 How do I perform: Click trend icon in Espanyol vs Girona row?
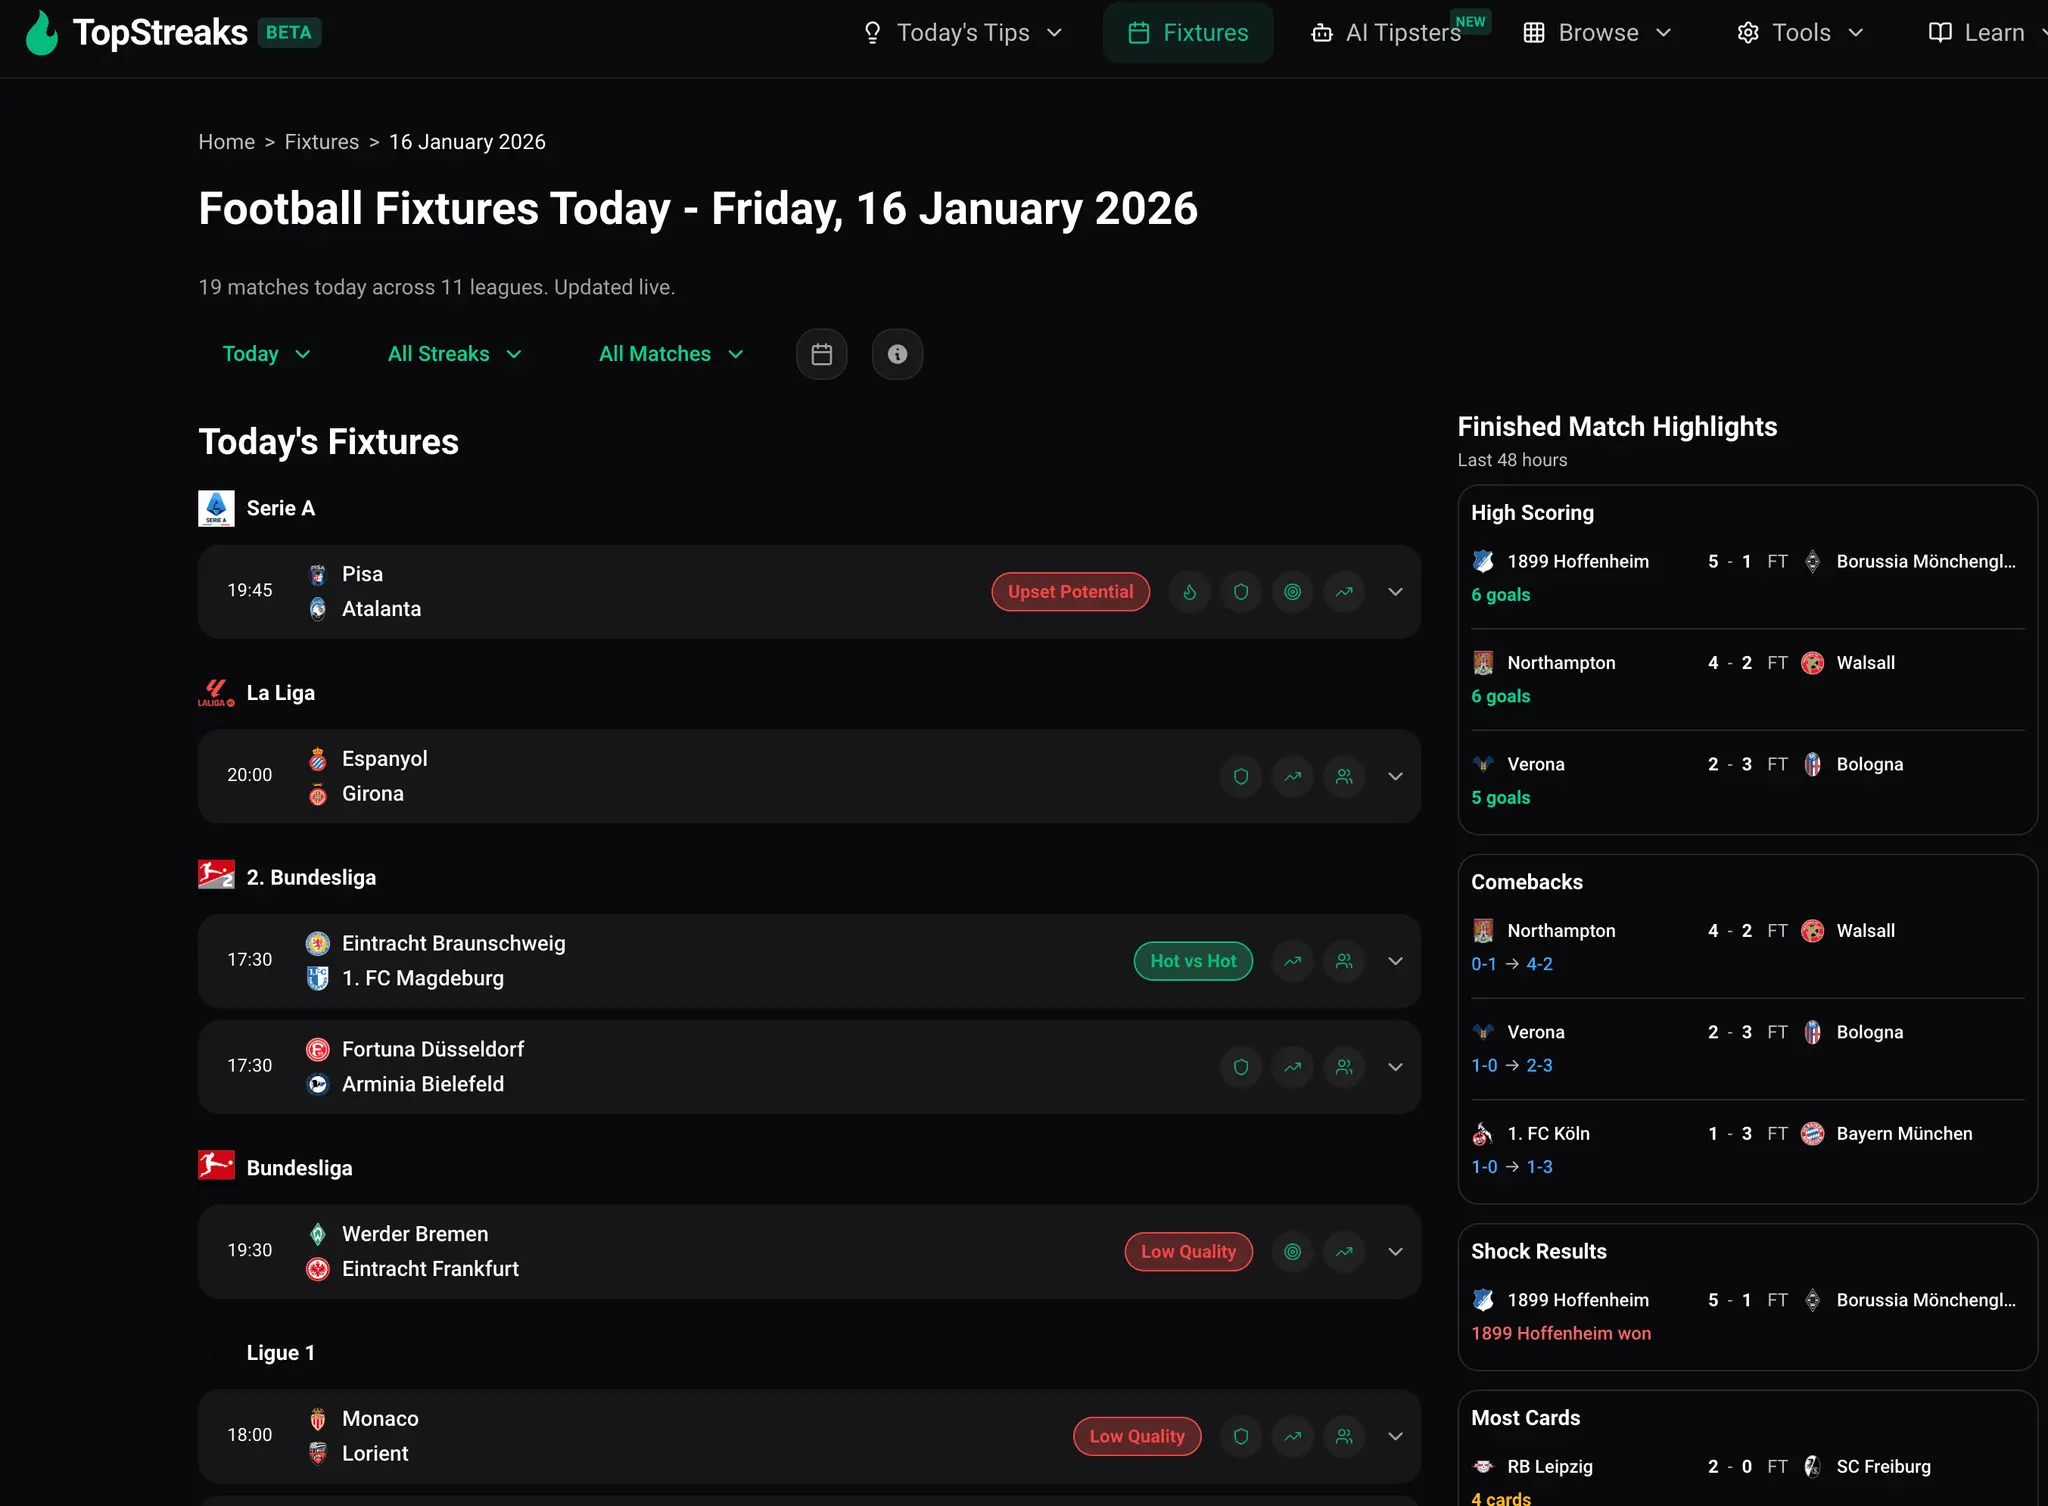pyautogui.click(x=1293, y=776)
